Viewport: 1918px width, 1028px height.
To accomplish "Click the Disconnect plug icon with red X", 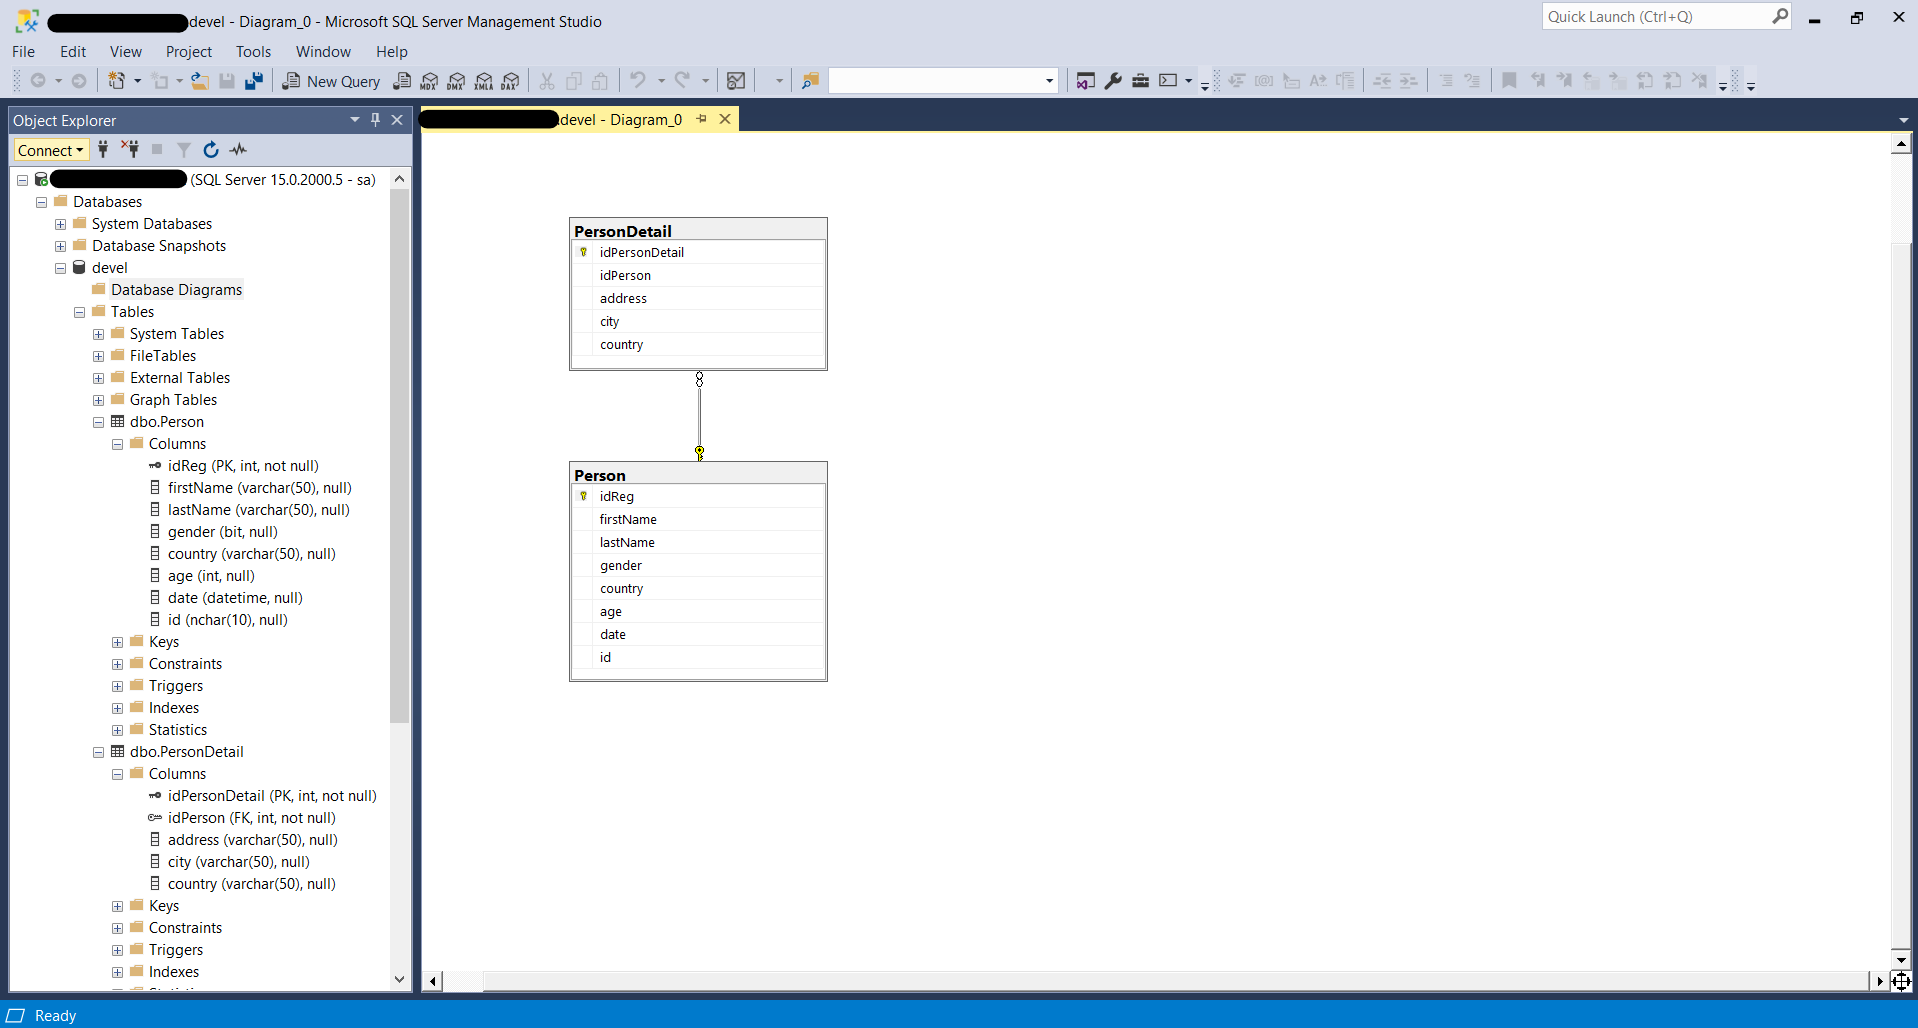I will 130,150.
